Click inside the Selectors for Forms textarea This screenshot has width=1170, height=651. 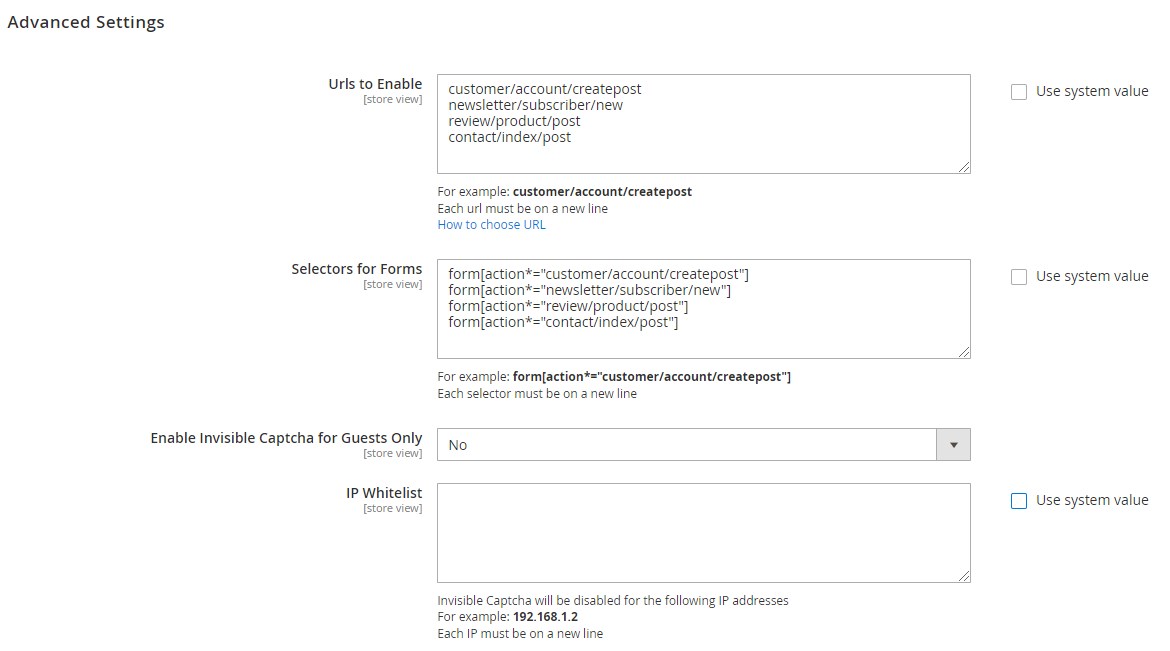(704, 309)
